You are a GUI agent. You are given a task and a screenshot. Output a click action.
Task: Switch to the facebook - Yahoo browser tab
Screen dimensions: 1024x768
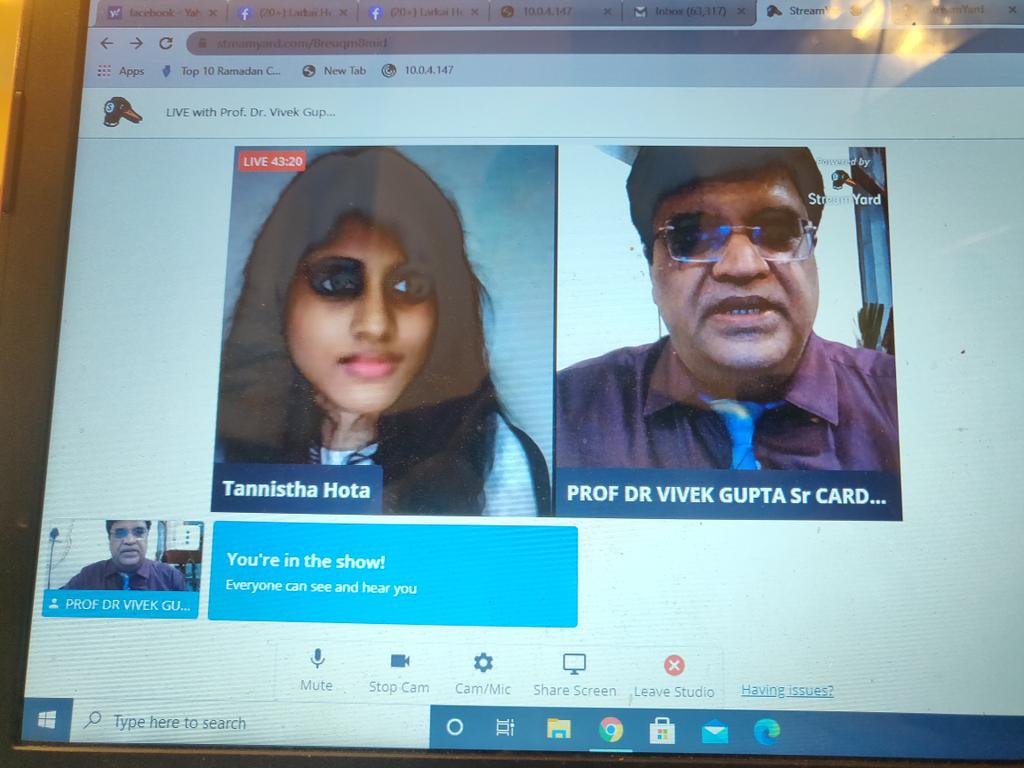coord(163,12)
